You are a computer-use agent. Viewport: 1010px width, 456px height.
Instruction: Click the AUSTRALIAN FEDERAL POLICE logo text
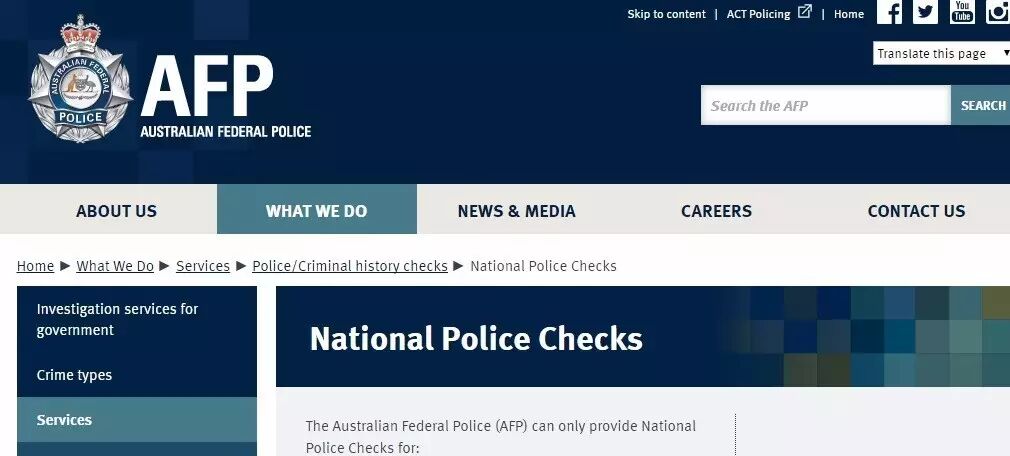click(x=225, y=132)
